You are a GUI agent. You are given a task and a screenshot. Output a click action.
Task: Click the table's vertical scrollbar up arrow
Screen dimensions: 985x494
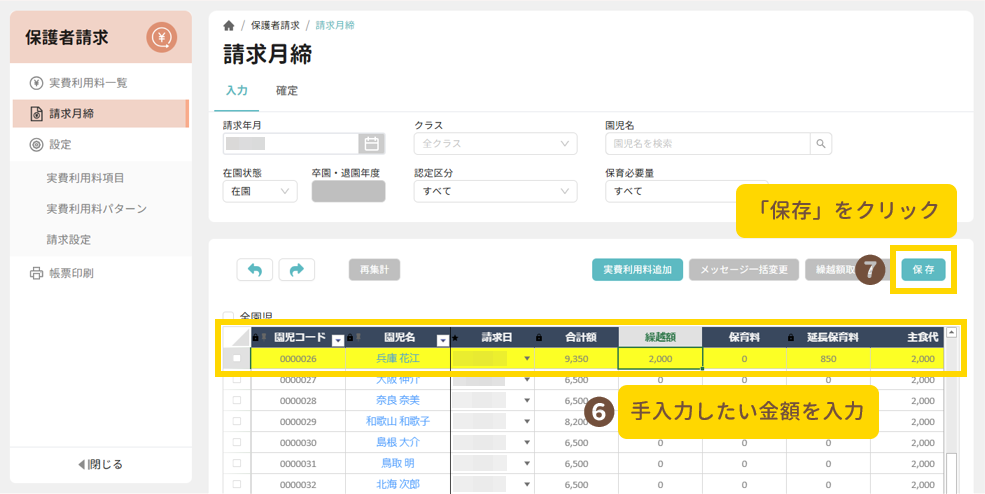(951, 333)
